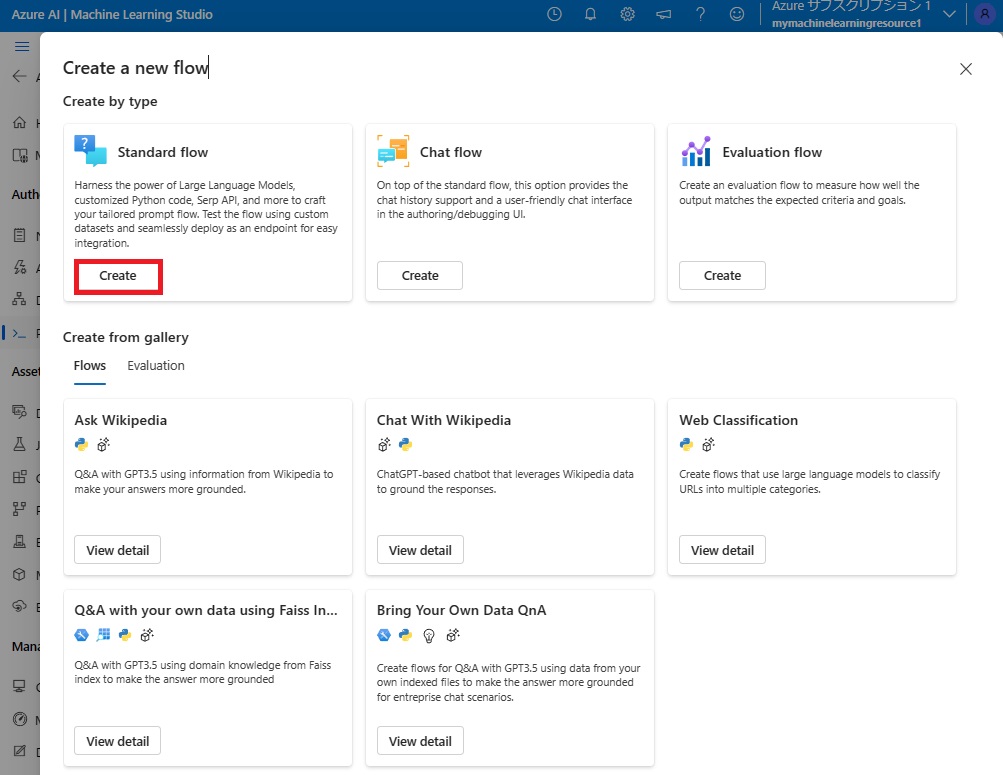This screenshot has height=775, width=1003.
Task: Click the feedback megaphone icon
Action: click(664, 14)
